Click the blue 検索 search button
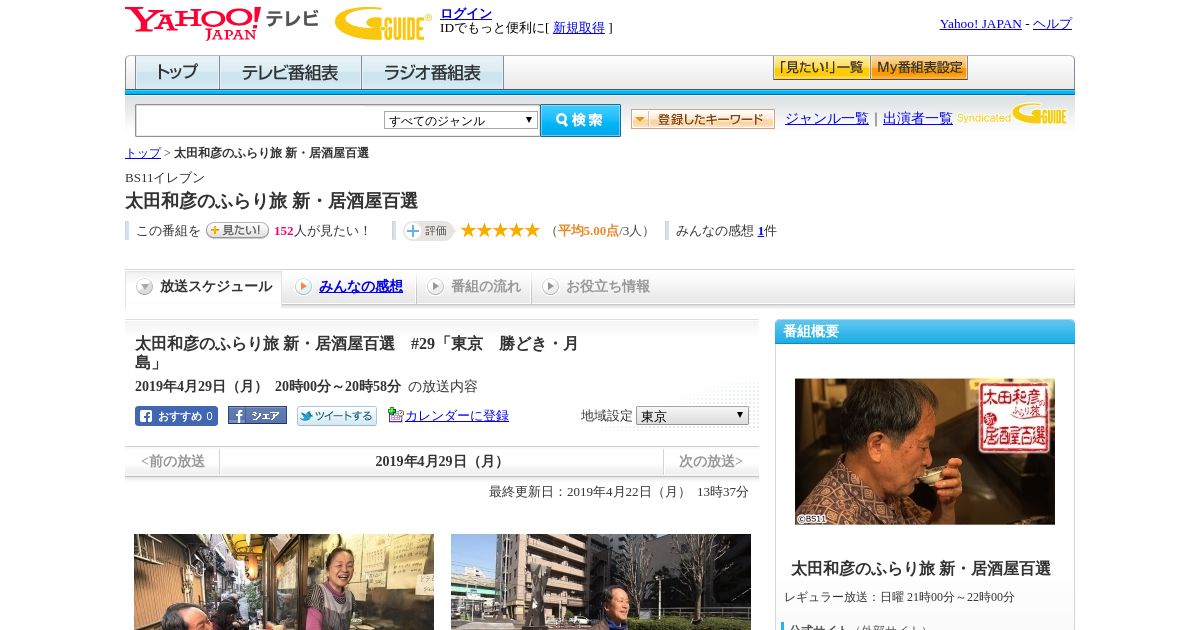1200x630 pixels. tap(580, 120)
